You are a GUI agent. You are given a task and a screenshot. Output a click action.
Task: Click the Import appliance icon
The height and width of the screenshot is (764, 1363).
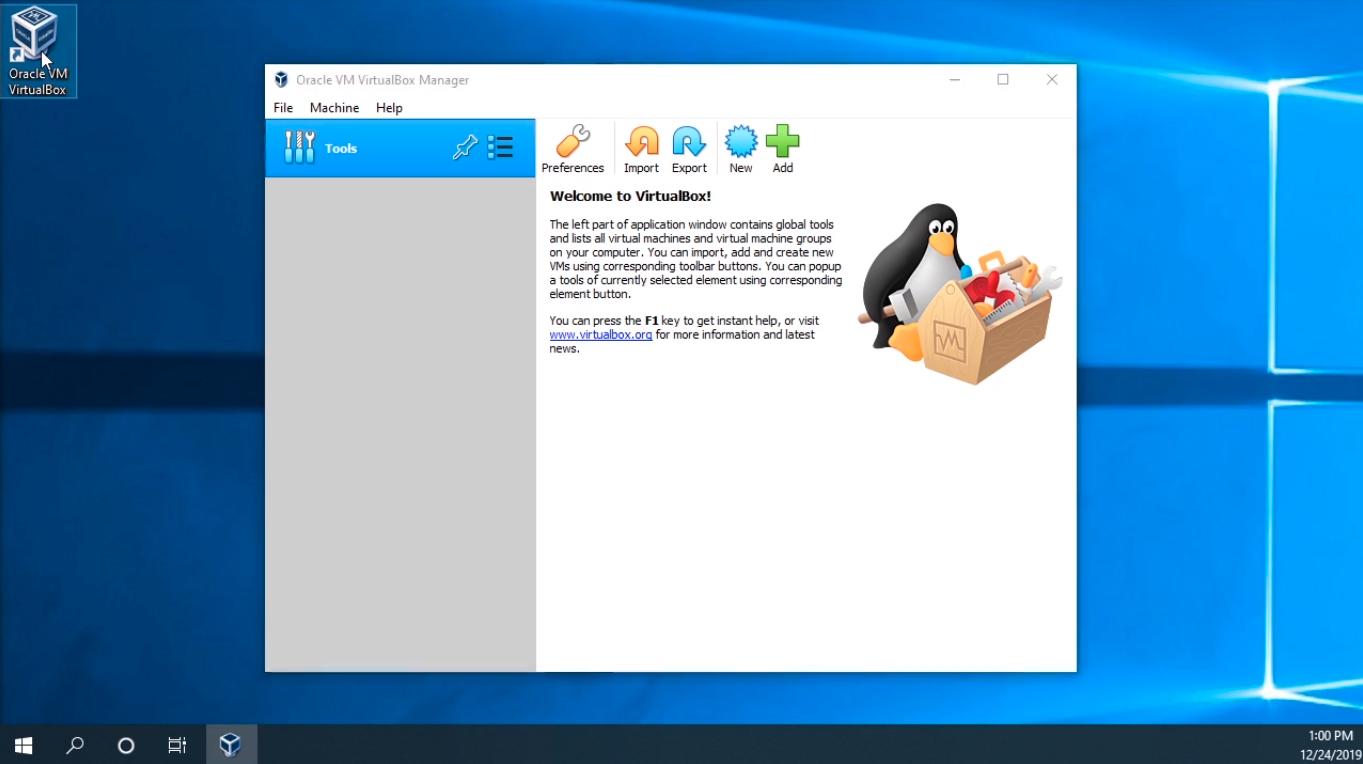click(x=641, y=149)
